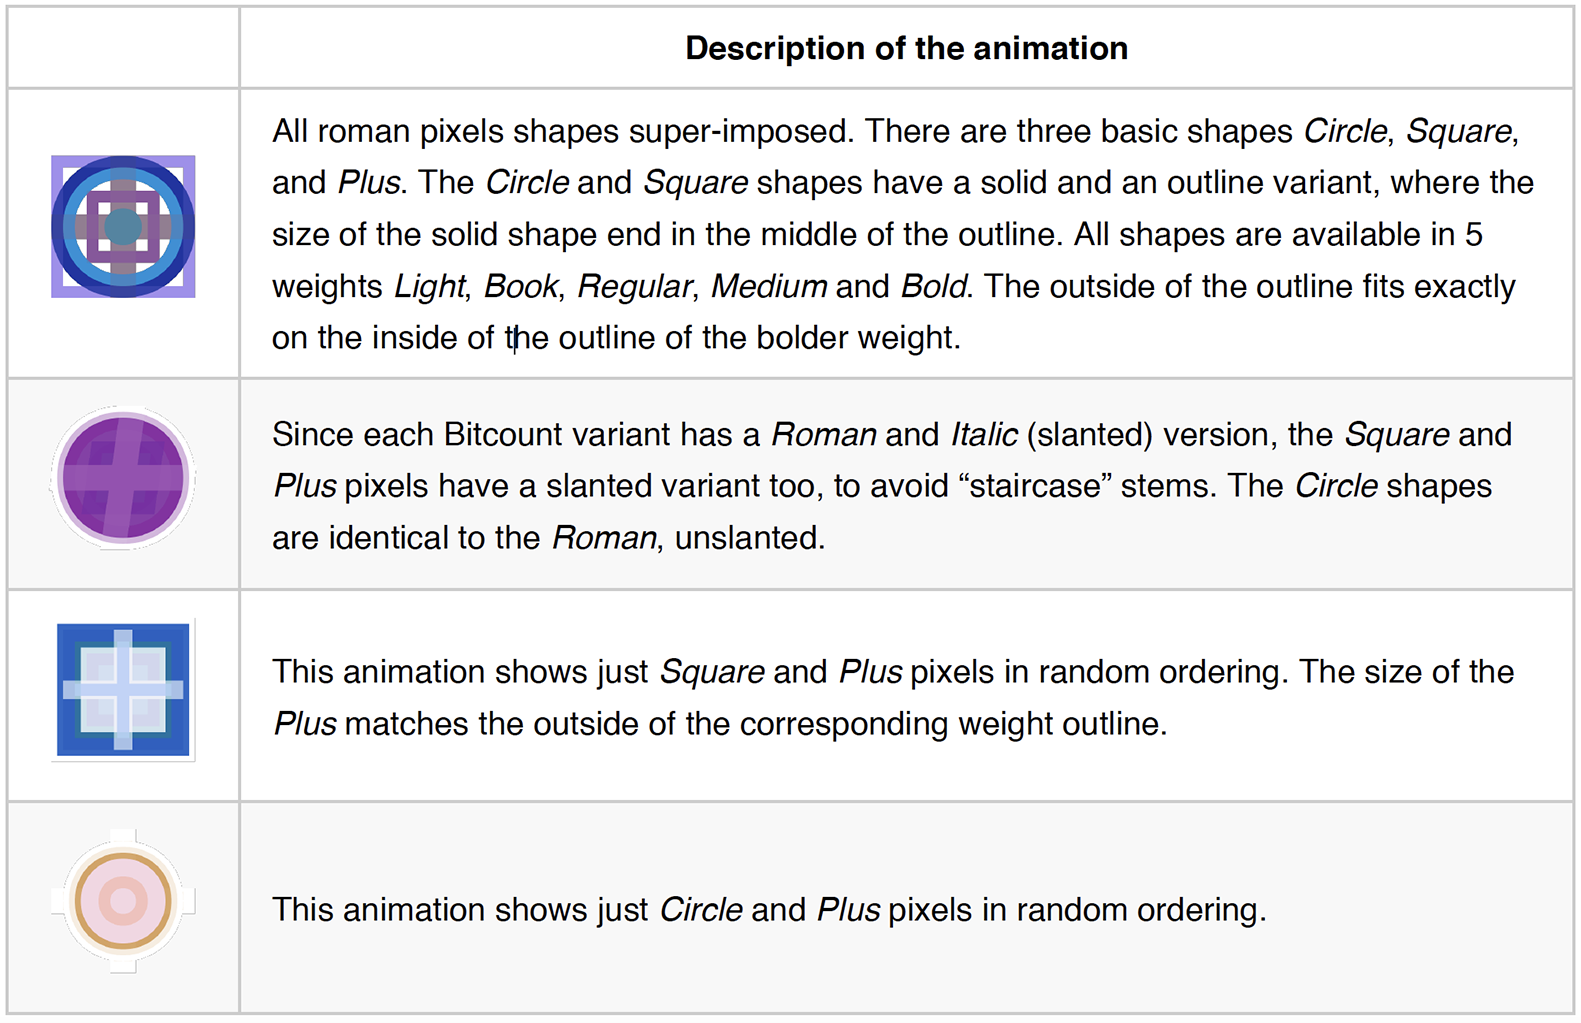
Task: Click the empty top-left header cell
Action: 123,48
